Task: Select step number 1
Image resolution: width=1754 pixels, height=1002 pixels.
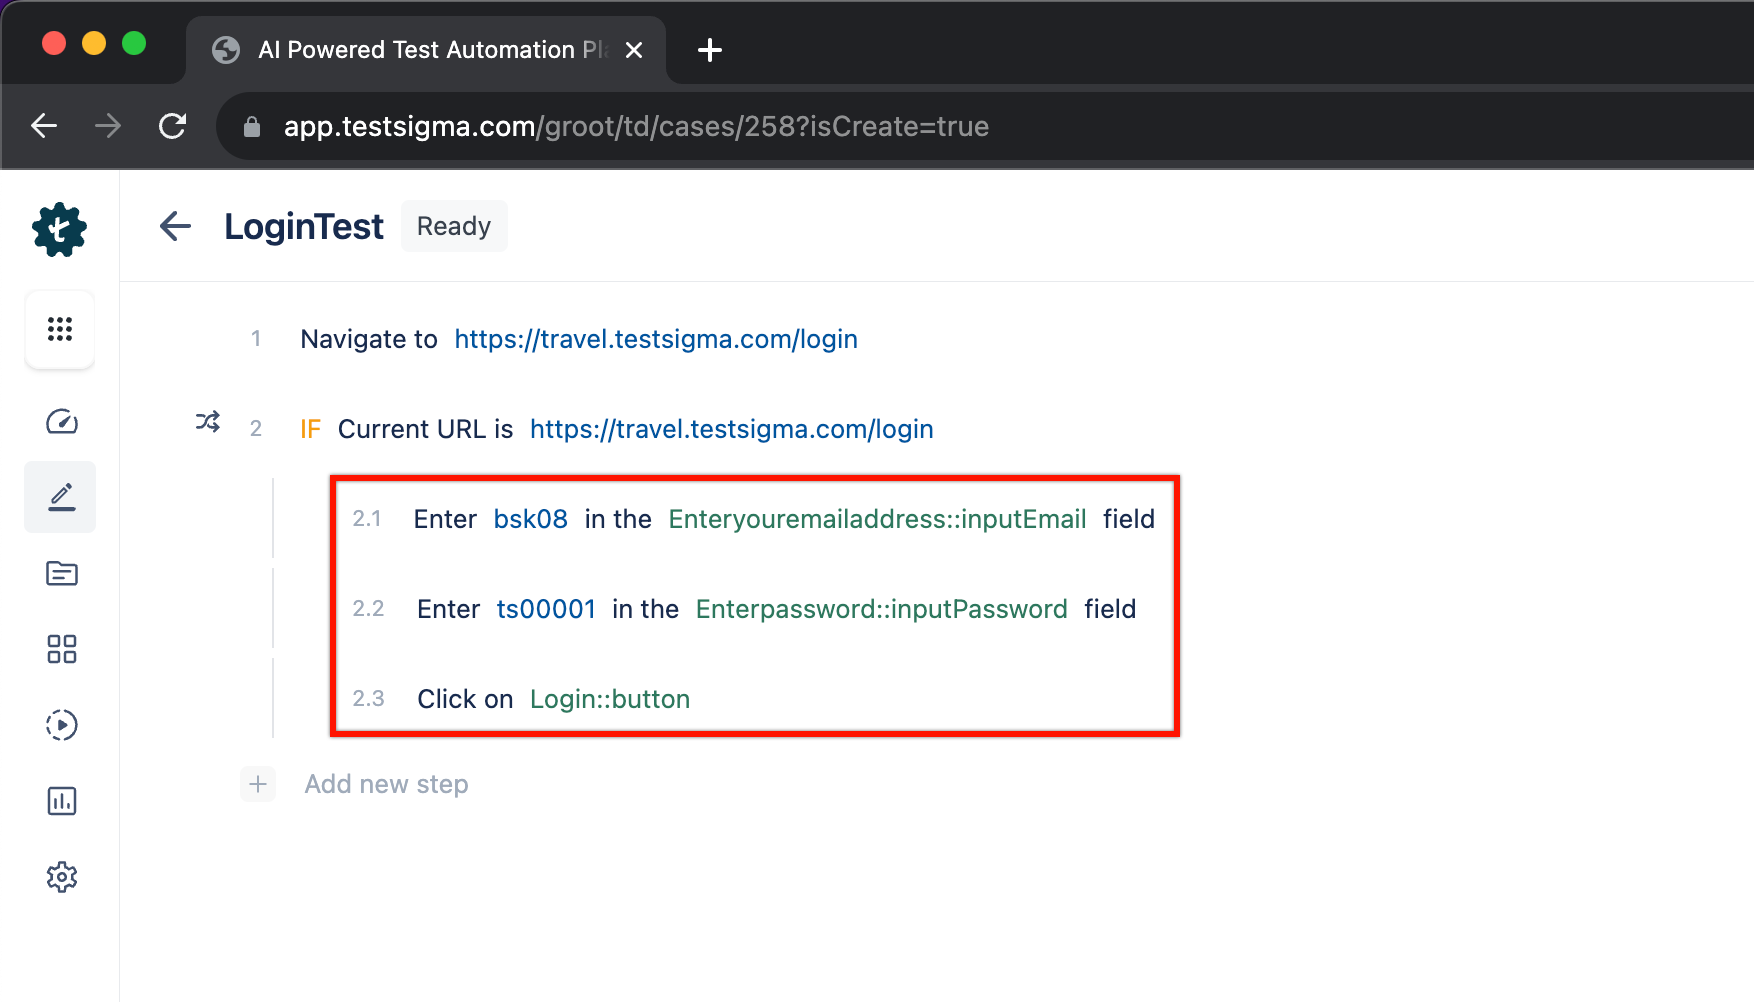Action: tap(256, 339)
